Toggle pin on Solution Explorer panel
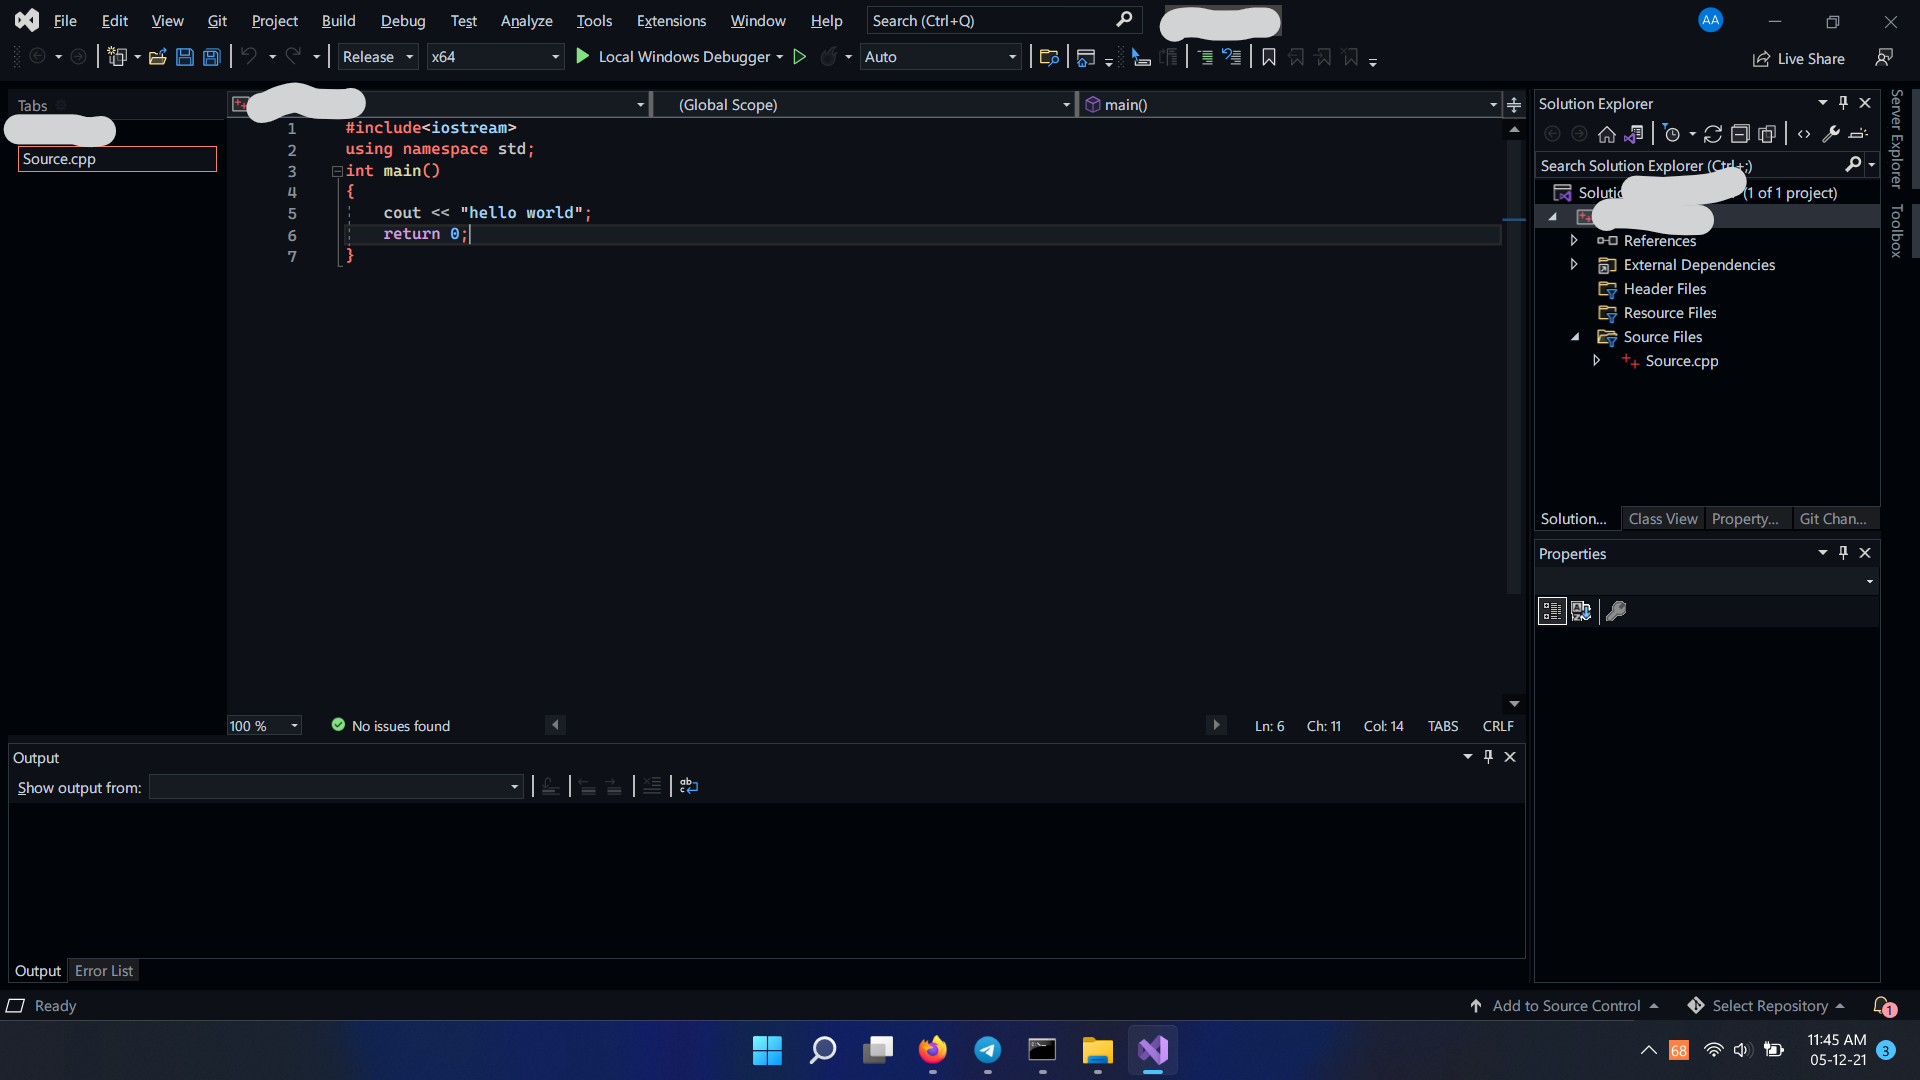Screen dimensions: 1920x1080 click(1843, 103)
